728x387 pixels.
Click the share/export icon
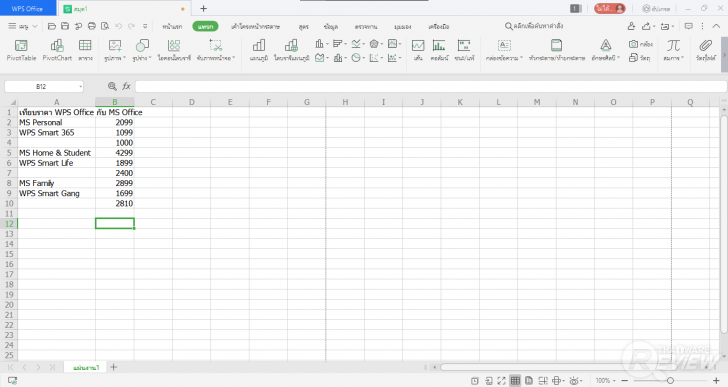click(x=646, y=26)
